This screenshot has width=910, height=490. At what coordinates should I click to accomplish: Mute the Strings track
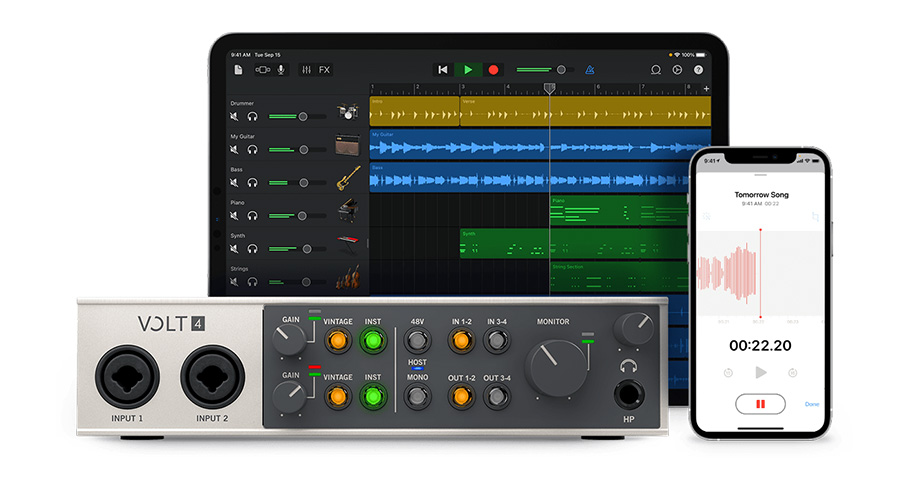tap(234, 282)
